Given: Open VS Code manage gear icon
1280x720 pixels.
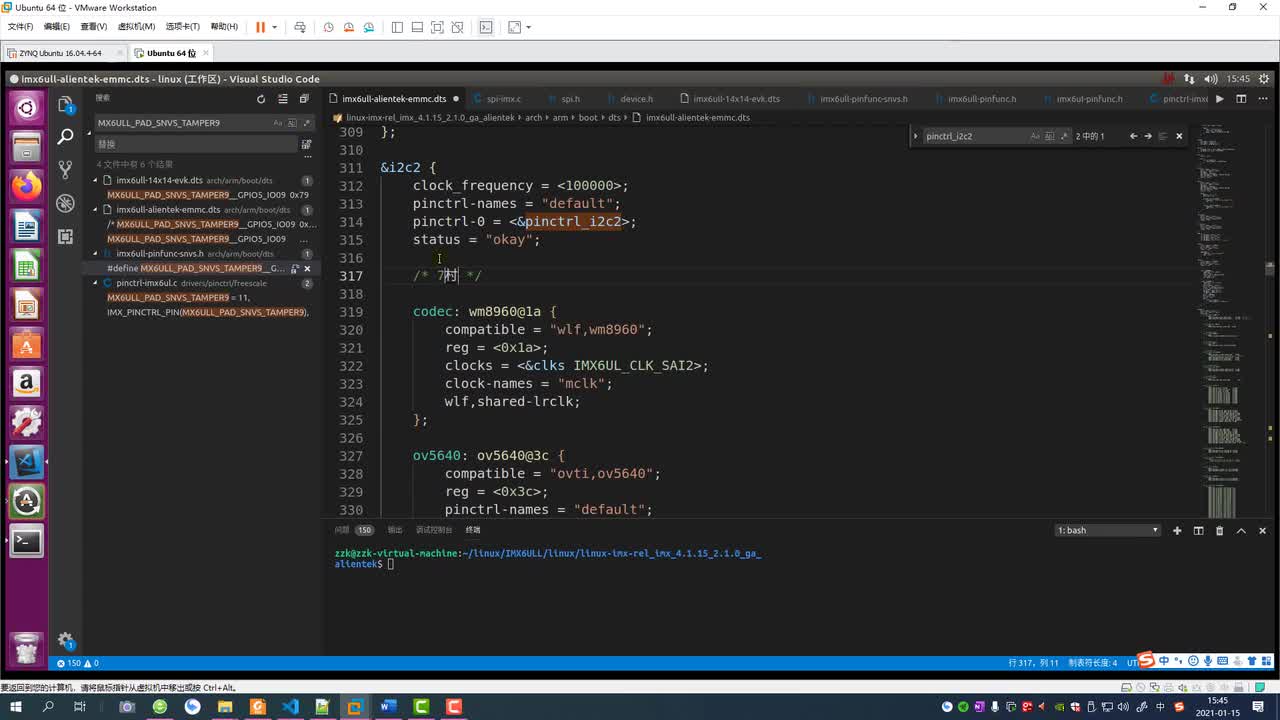Looking at the screenshot, I should 66,640.
